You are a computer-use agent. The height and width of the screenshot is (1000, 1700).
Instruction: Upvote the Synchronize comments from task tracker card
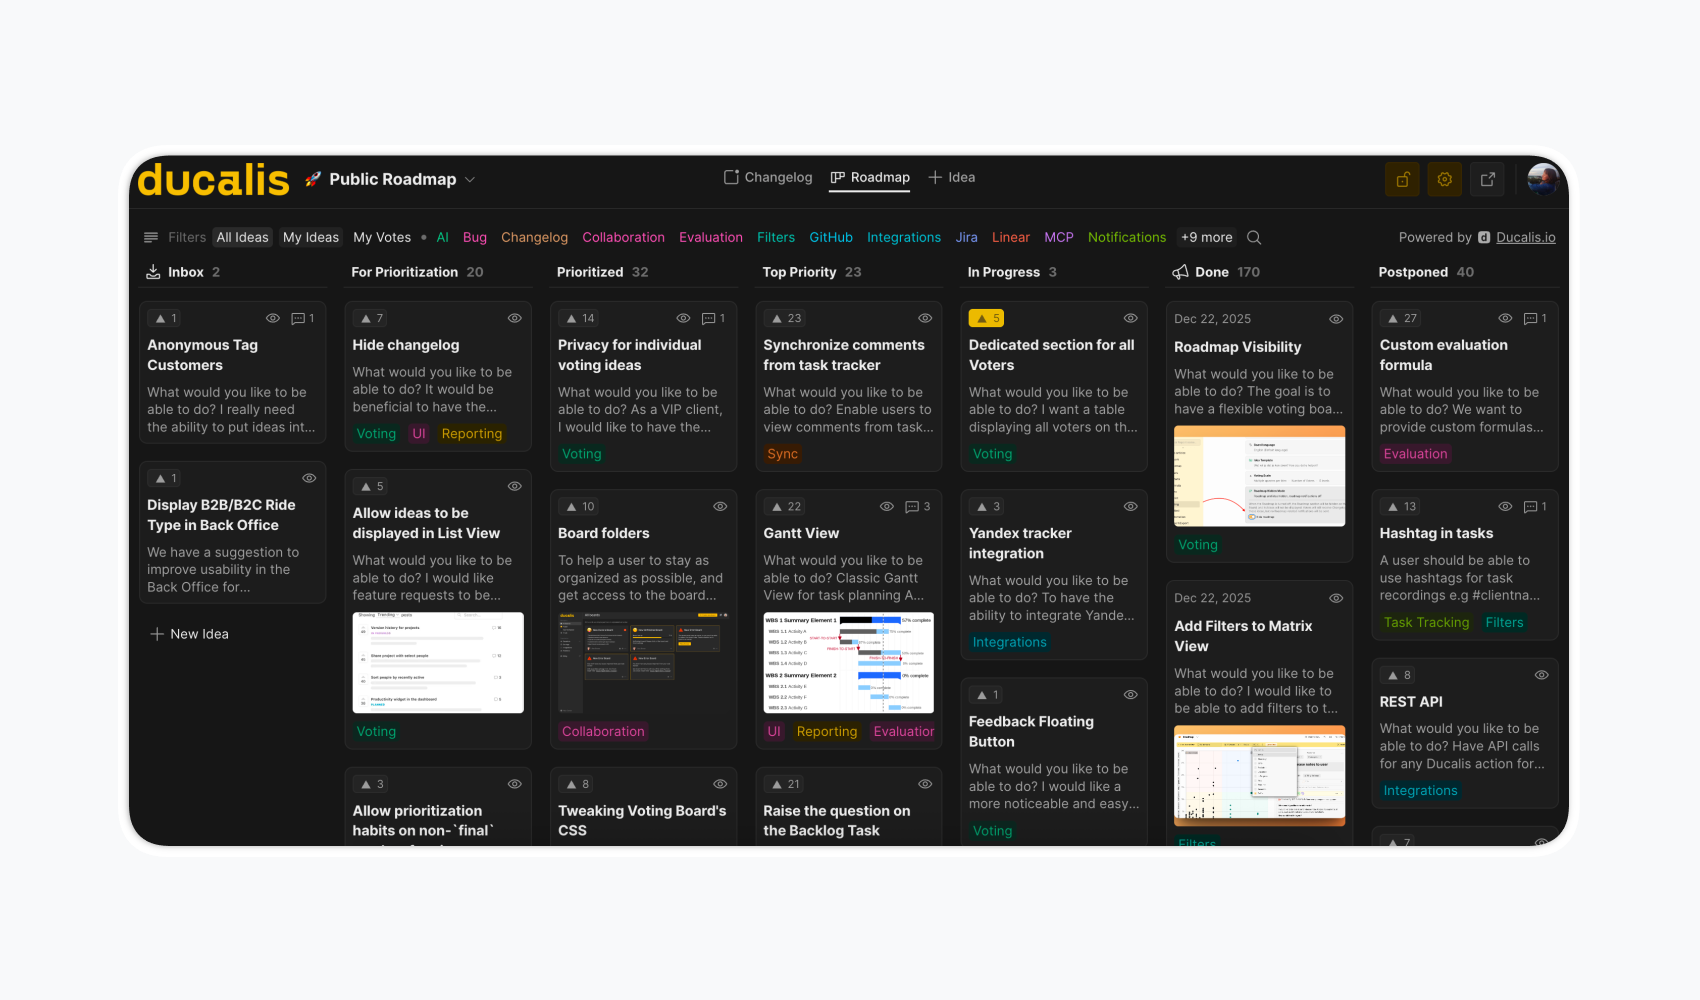point(786,318)
